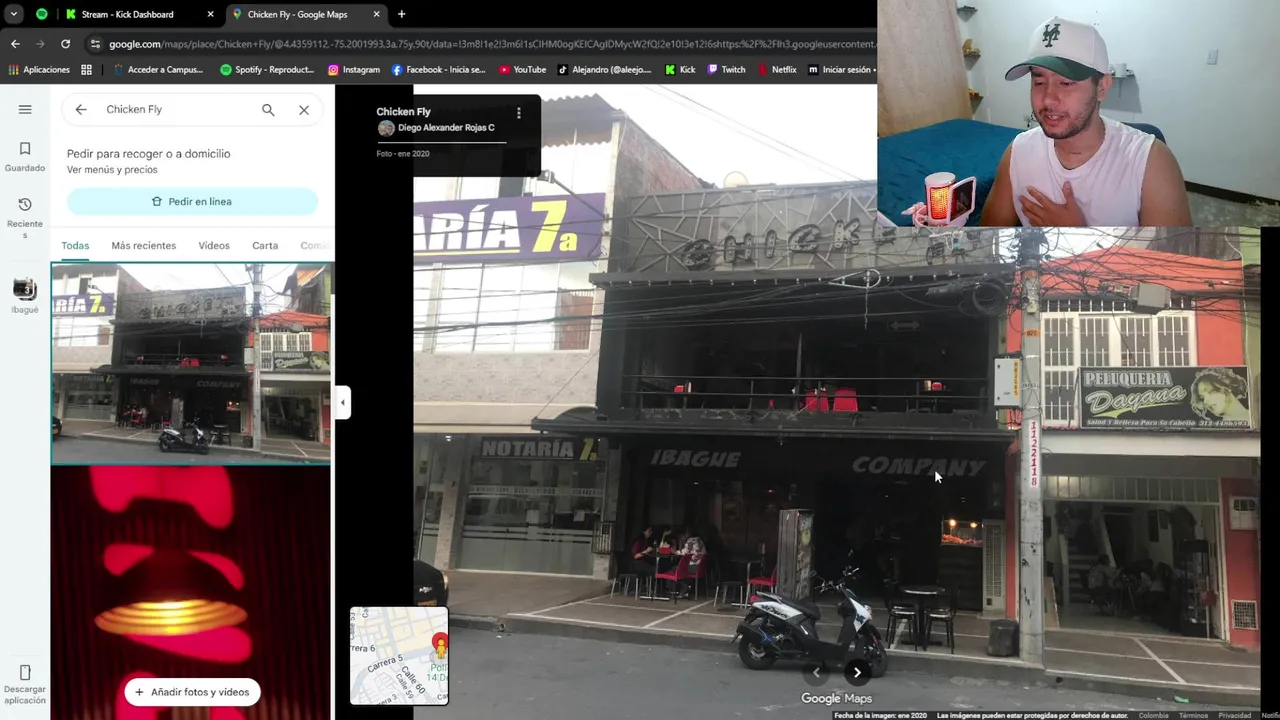This screenshot has width=1280, height=720.
Task: Click the contributor avatar image
Action: 386,128
